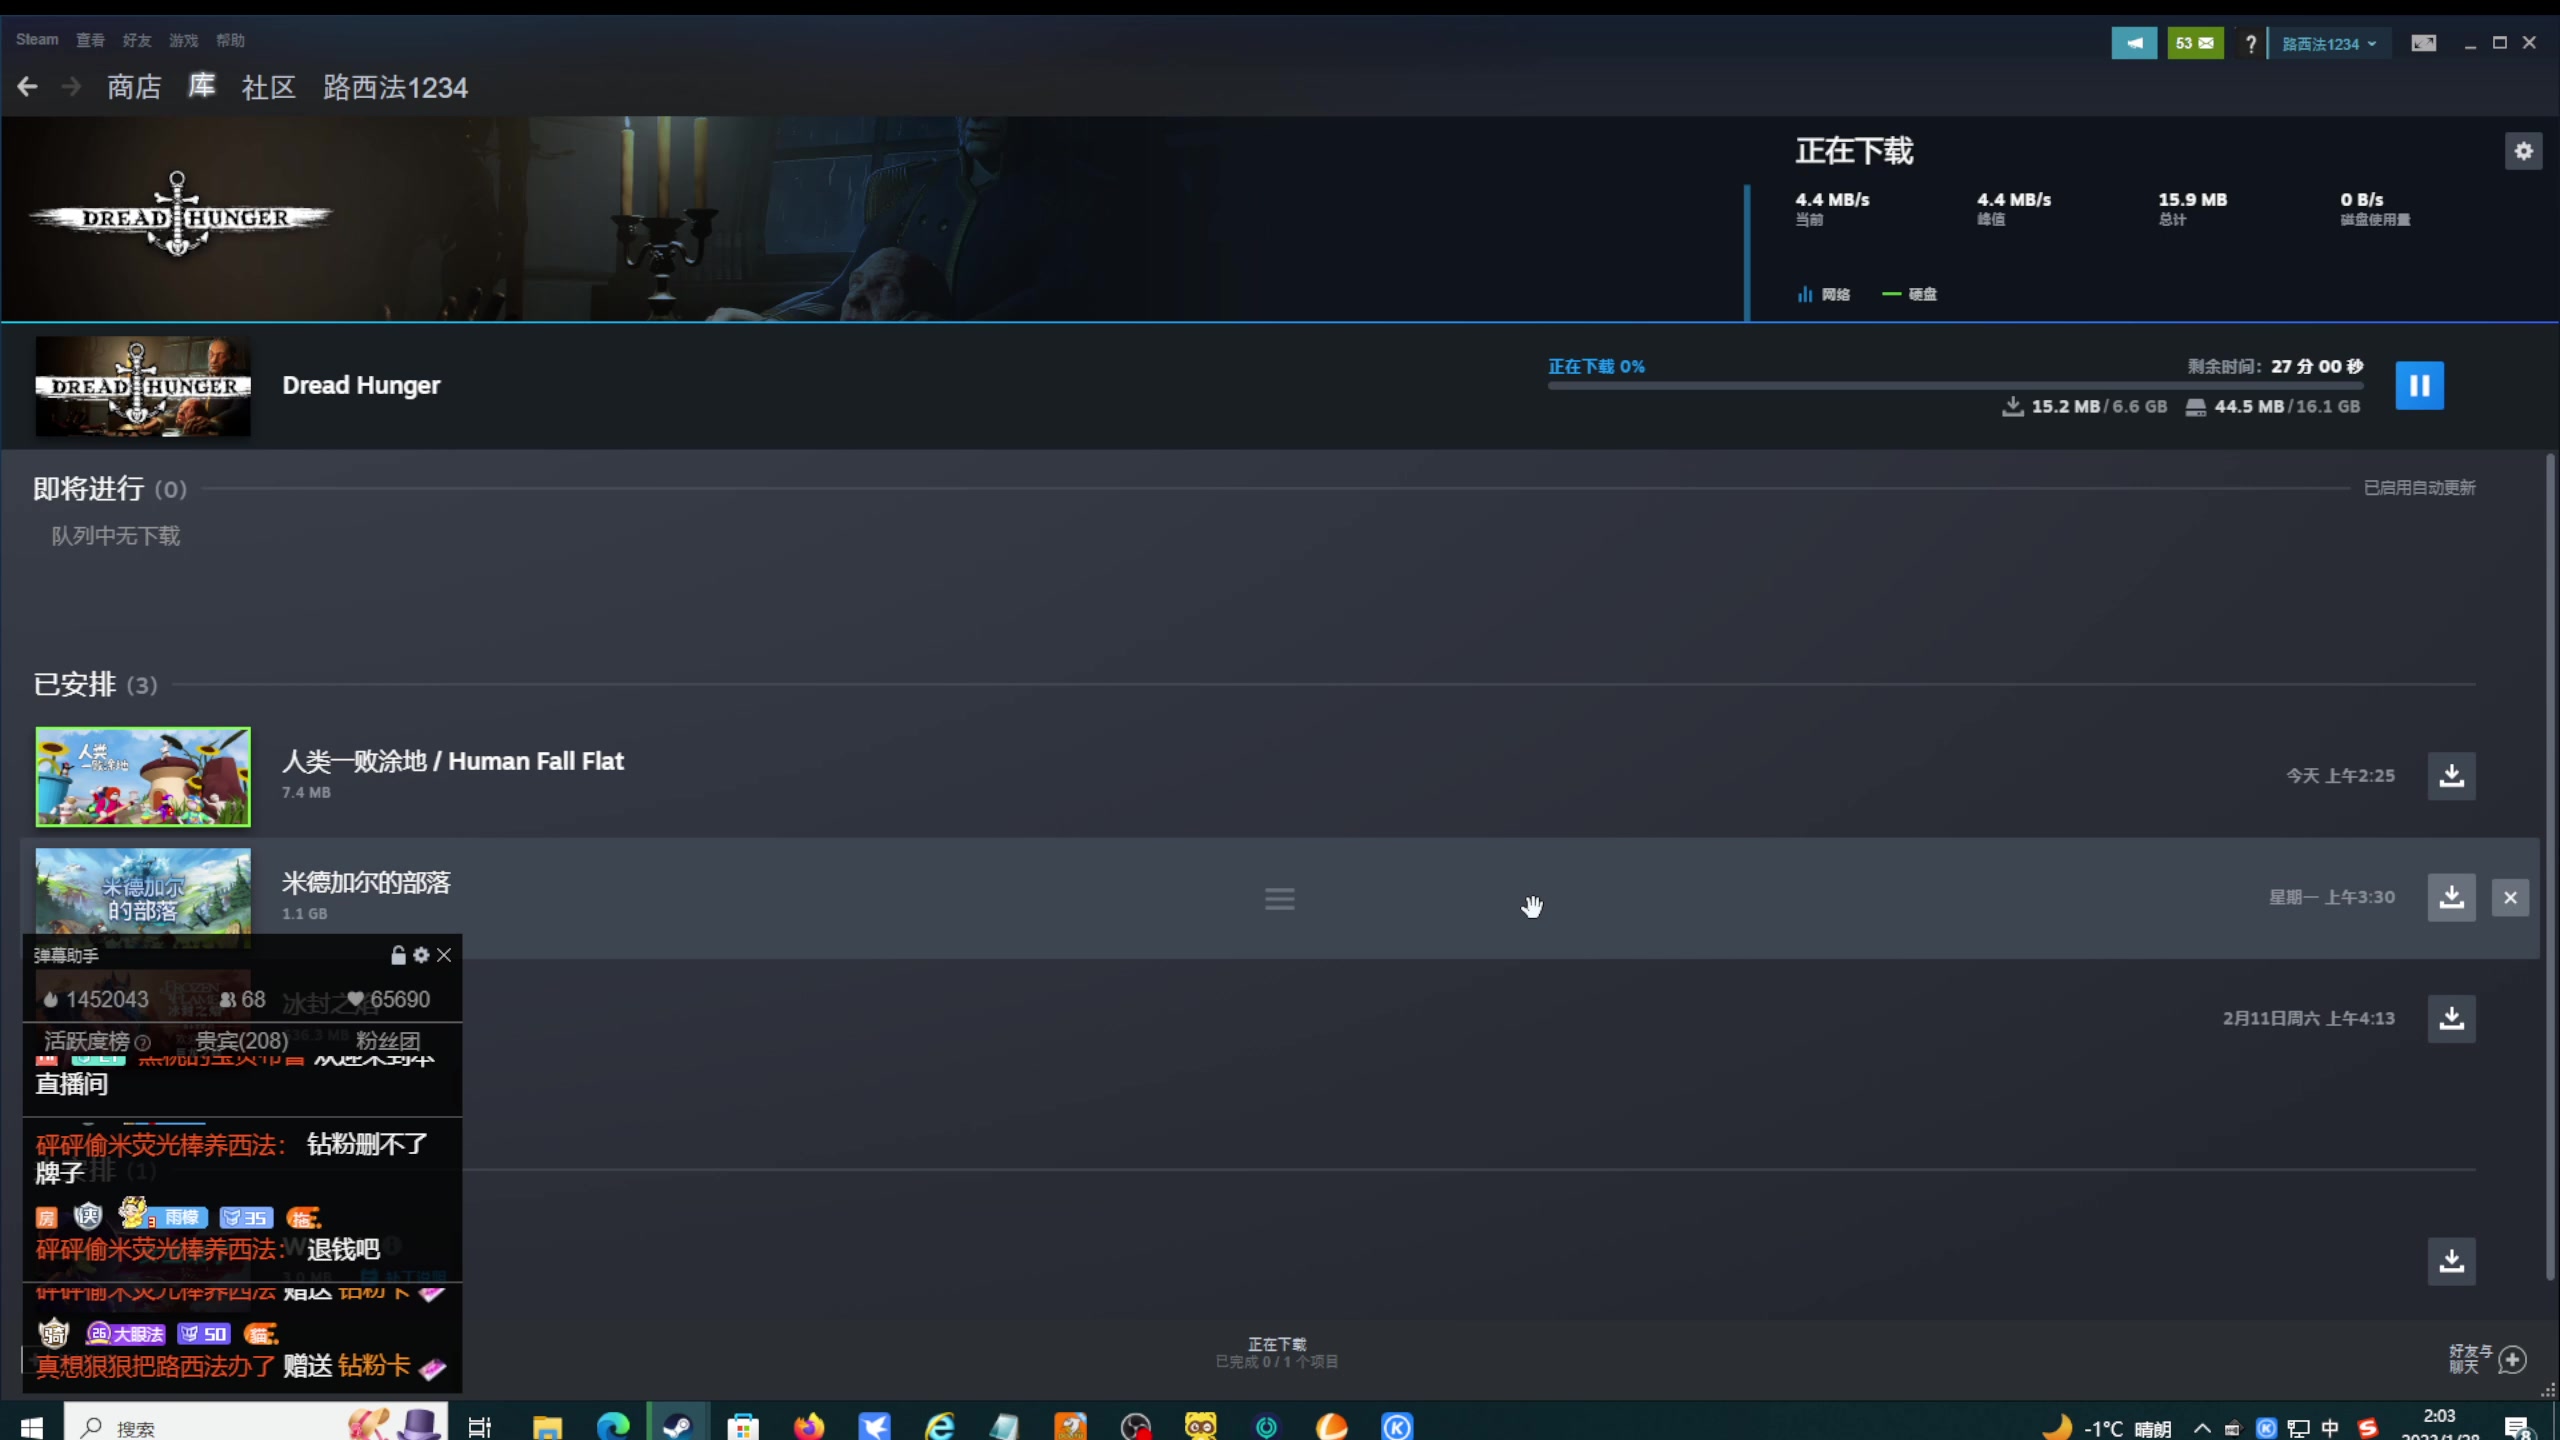The image size is (2560, 1440).
Task: Toggle the 硬盘 disk graph legend
Action: click(x=1910, y=294)
